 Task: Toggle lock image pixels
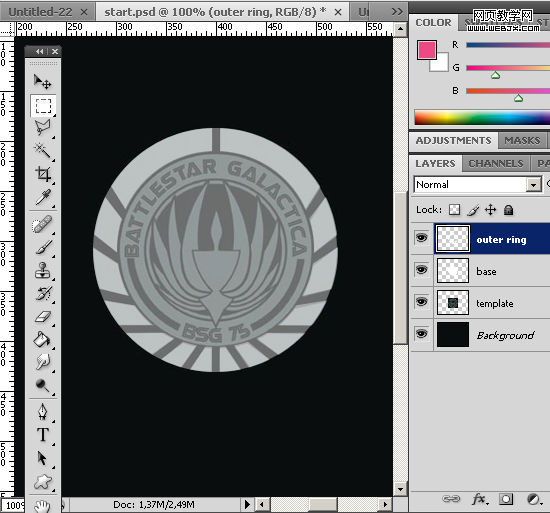[x=473, y=210]
